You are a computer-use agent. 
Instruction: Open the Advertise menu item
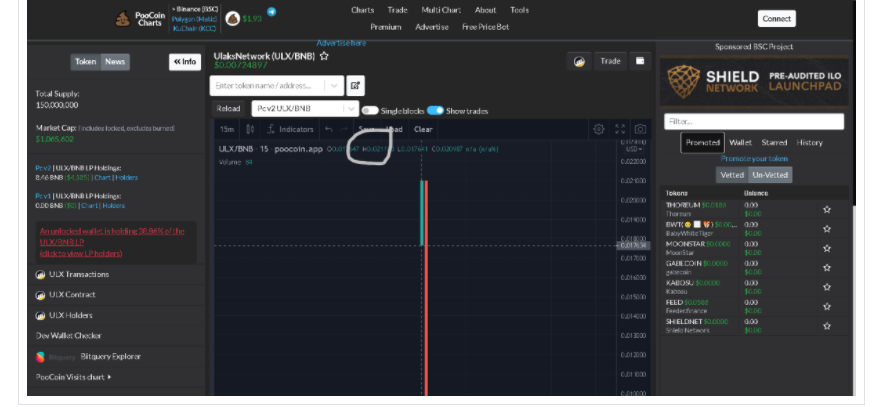coord(432,27)
